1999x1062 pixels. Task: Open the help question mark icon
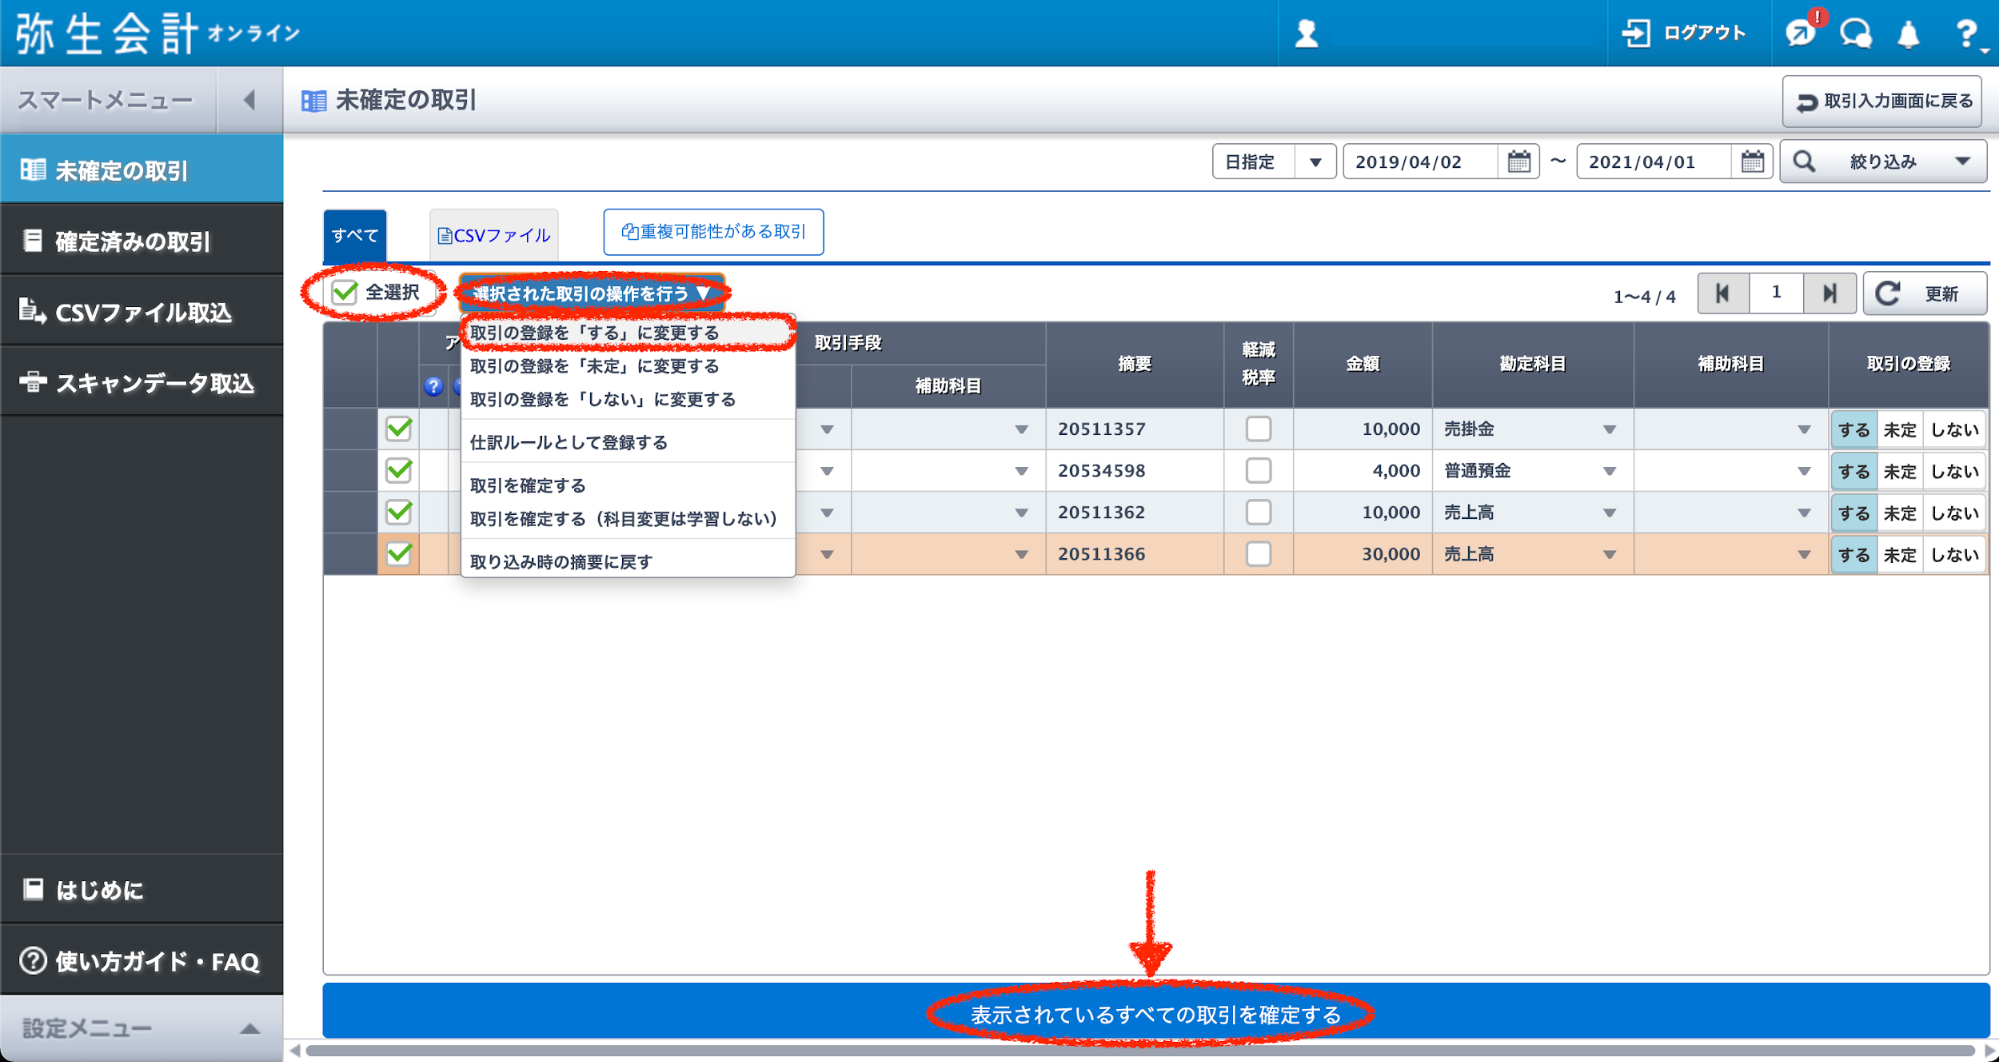point(1966,34)
